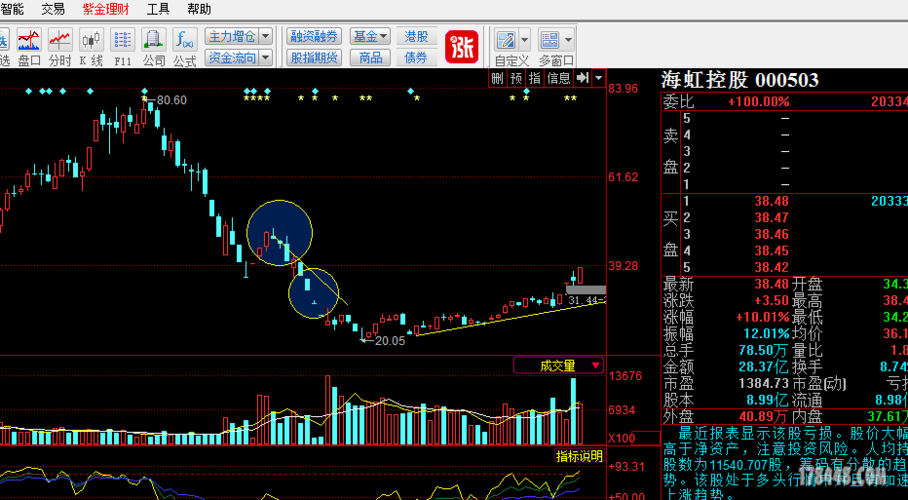Open the 智能 menu
908x500 pixels.
click(12, 9)
